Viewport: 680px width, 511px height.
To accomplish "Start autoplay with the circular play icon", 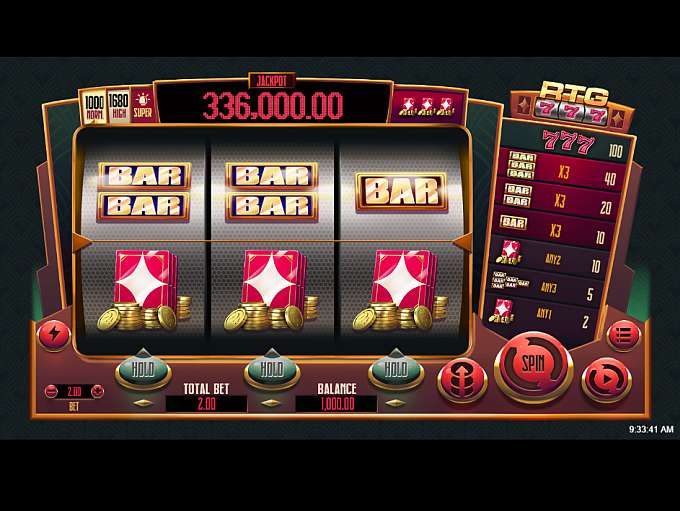I will coord(606,380).
